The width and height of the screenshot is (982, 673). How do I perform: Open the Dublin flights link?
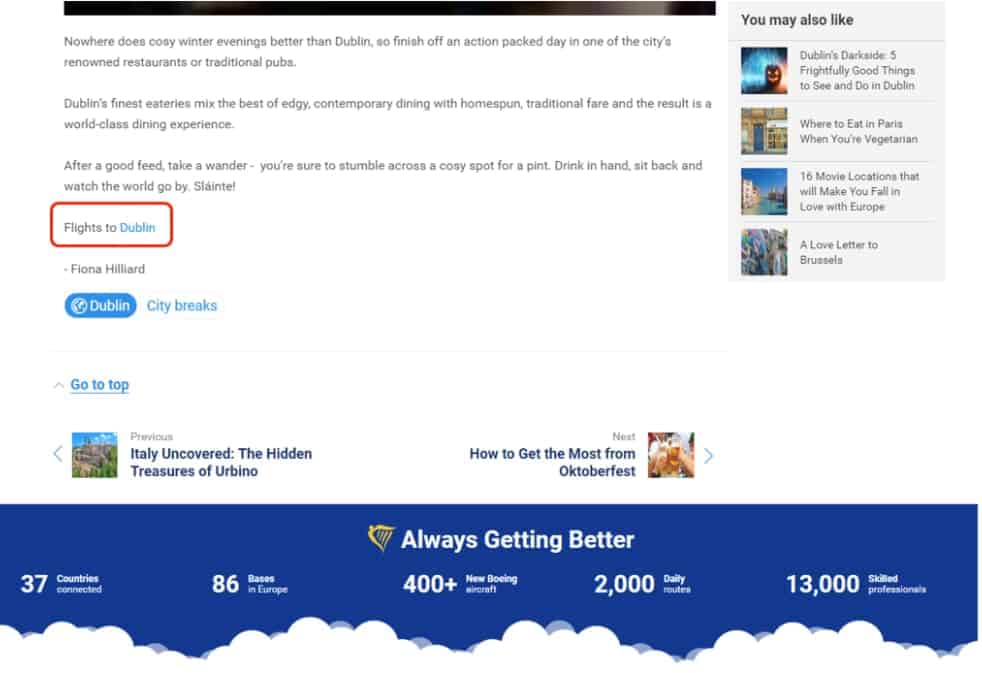click(137, 227)
